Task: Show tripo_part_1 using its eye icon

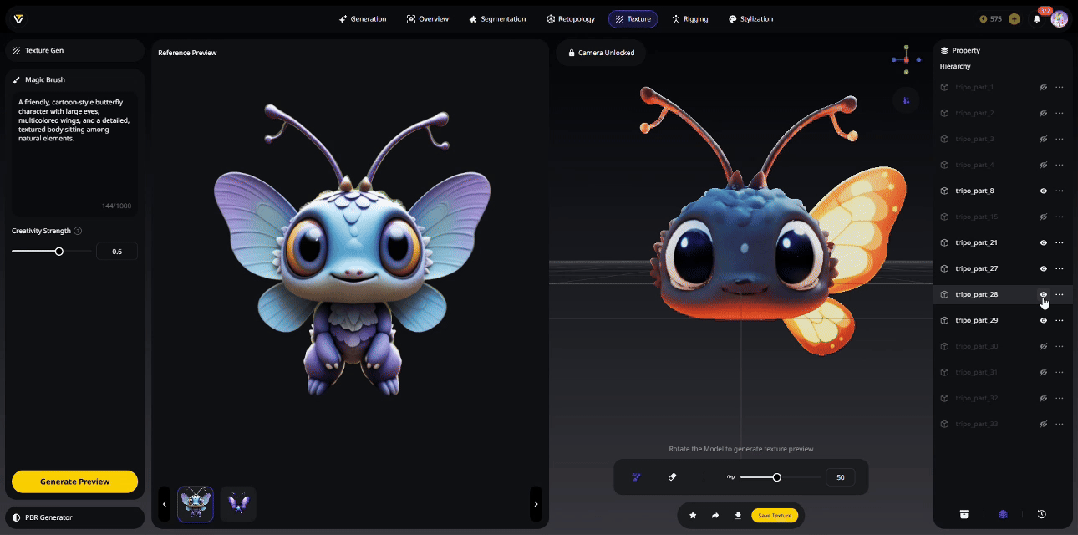Action: pyautogui.click(x=1043, y=87)
